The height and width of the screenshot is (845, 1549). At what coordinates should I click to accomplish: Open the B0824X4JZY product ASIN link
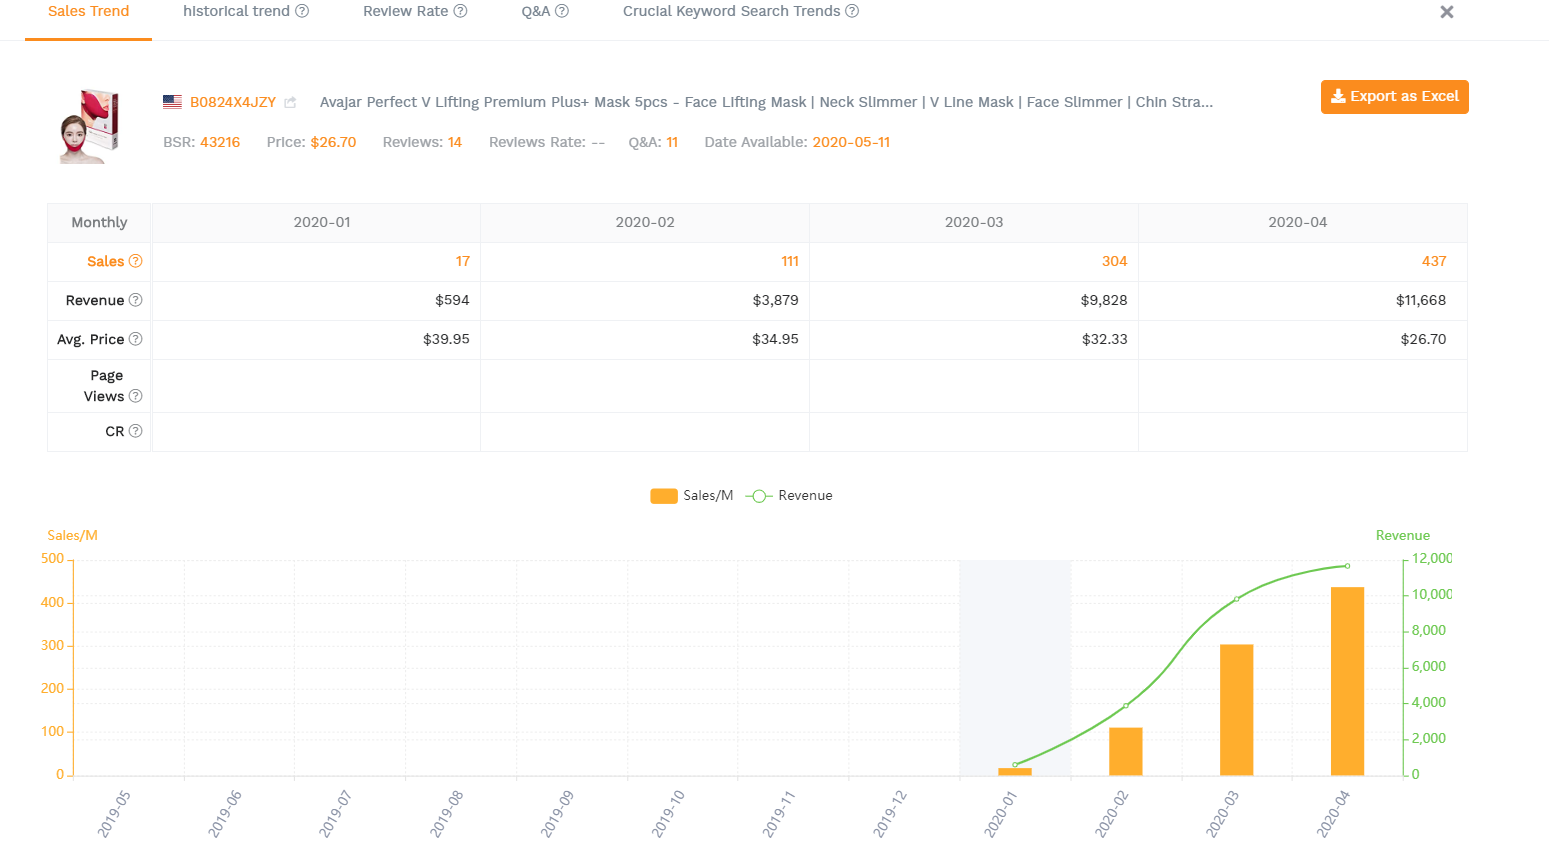click(233, 102)
